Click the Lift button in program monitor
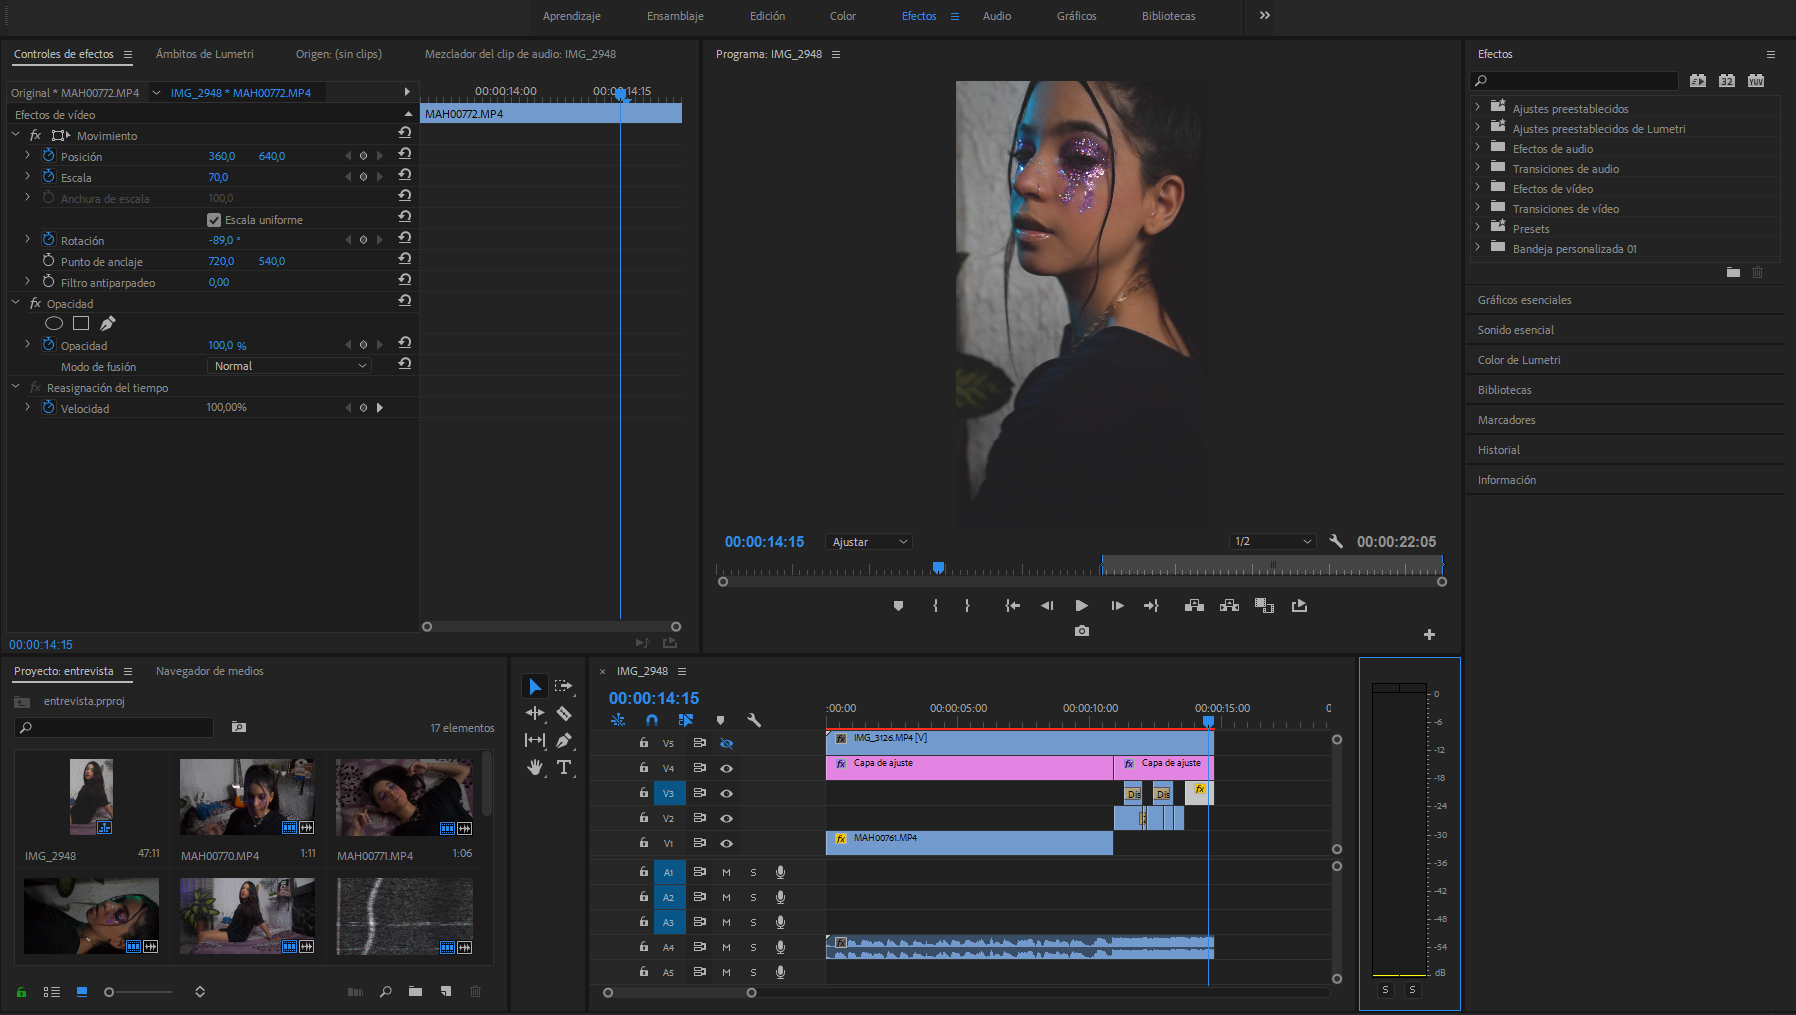Screen dimensions: 1796x1015 click(x=1194, y=606)
